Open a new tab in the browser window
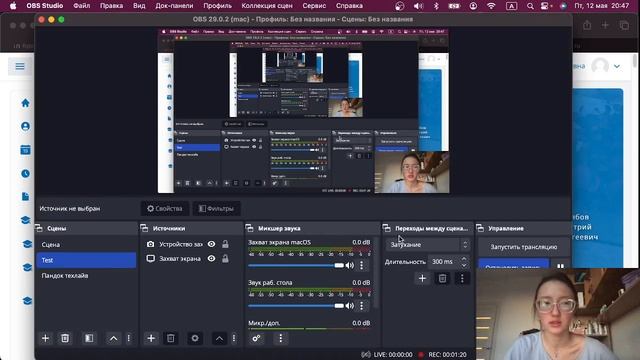Screen dimensions: 640x360 coord(605,25)
